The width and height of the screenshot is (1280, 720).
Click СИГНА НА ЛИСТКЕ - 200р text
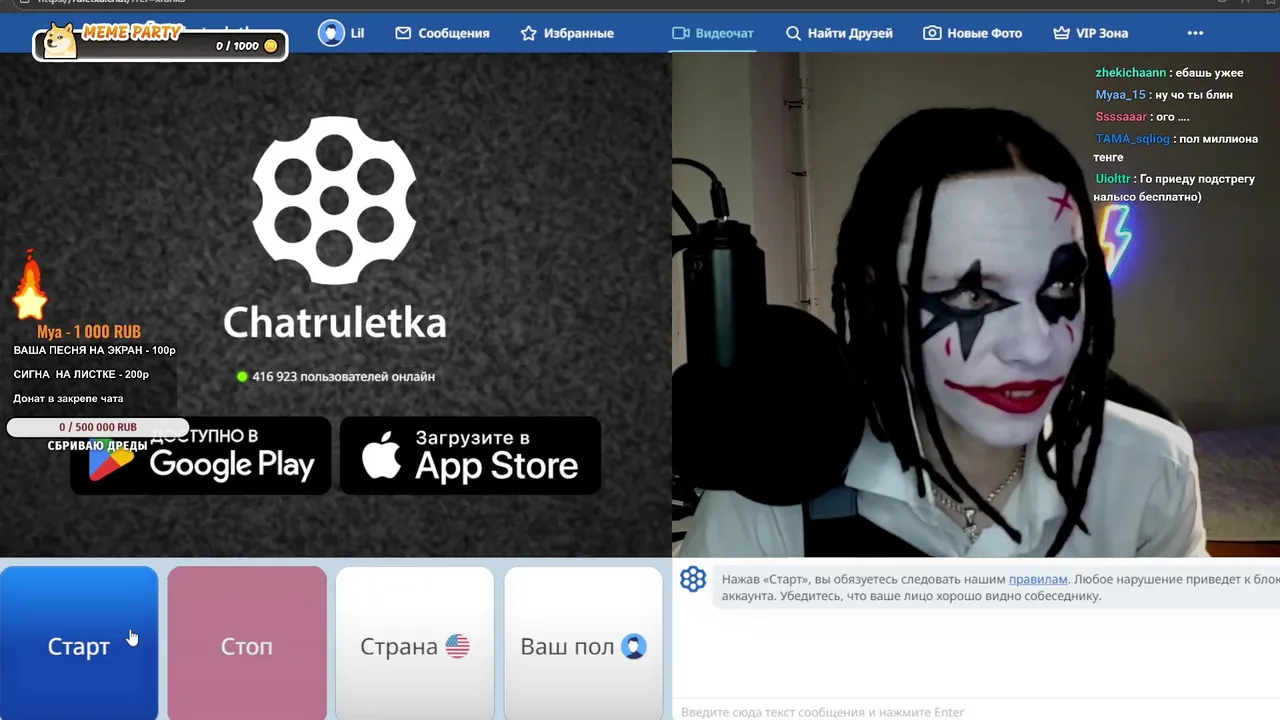(81, 375)
